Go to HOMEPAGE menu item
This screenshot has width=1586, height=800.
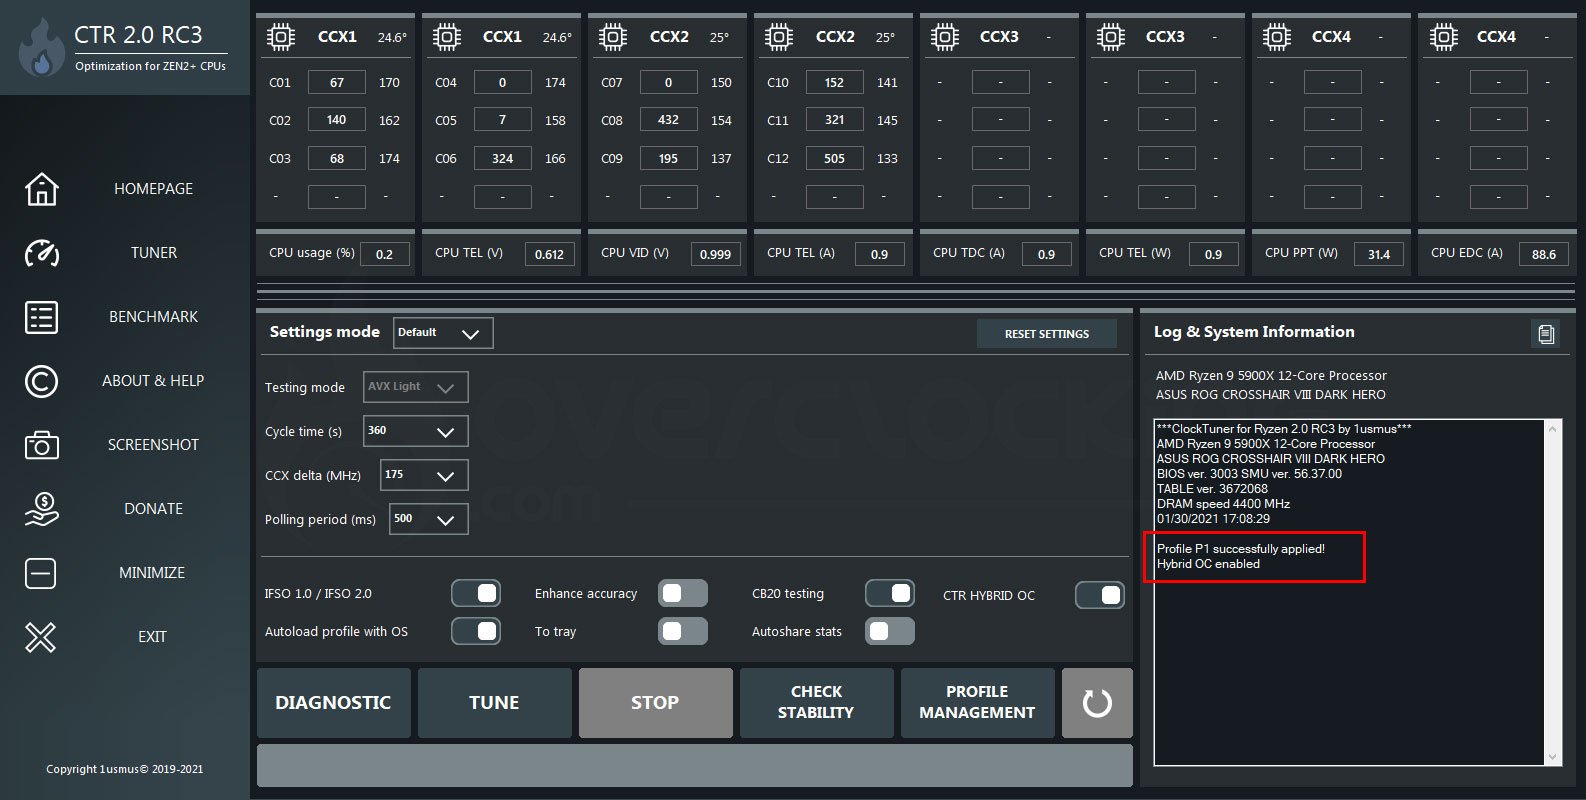[153, 189]
